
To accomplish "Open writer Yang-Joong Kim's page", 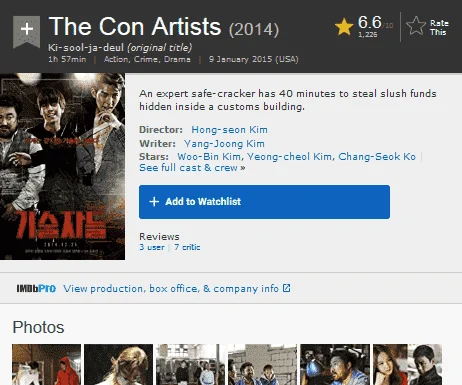I will click(x=224, y=144).
